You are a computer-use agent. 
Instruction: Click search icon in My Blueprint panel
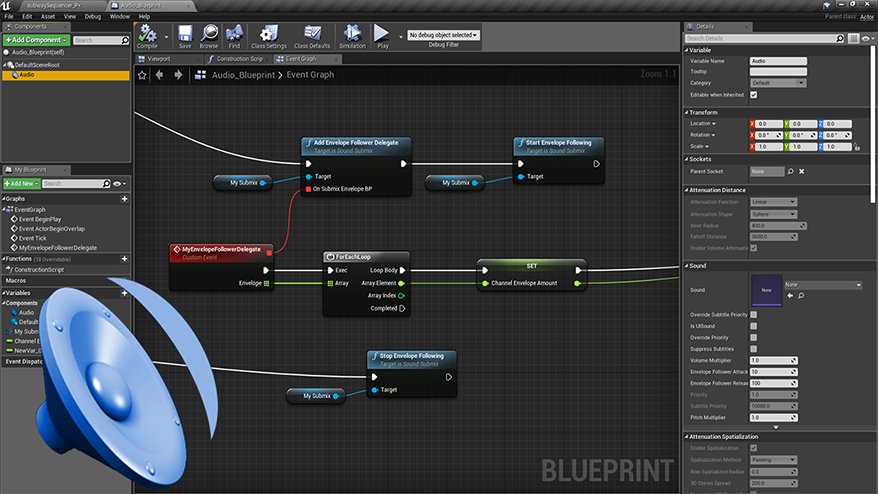coord(106,184)
